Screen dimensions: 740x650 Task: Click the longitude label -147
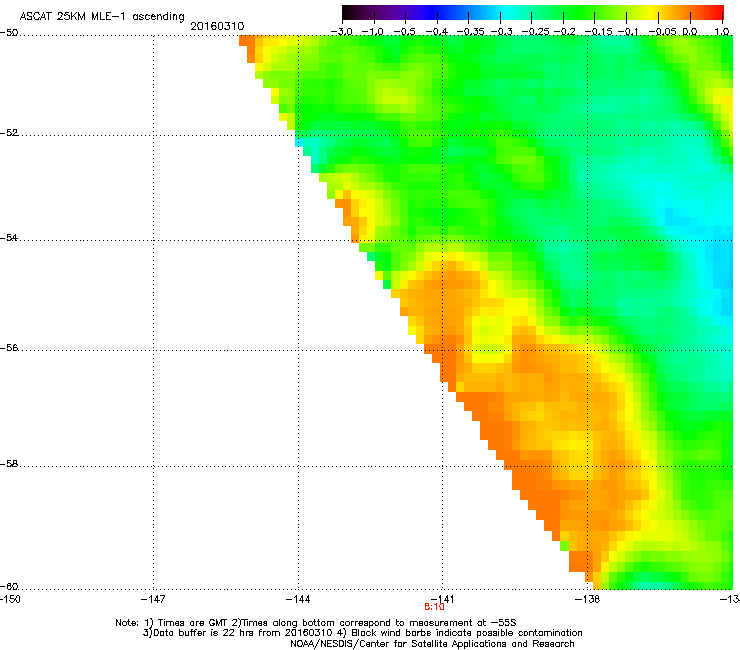(x=153, y=599)
